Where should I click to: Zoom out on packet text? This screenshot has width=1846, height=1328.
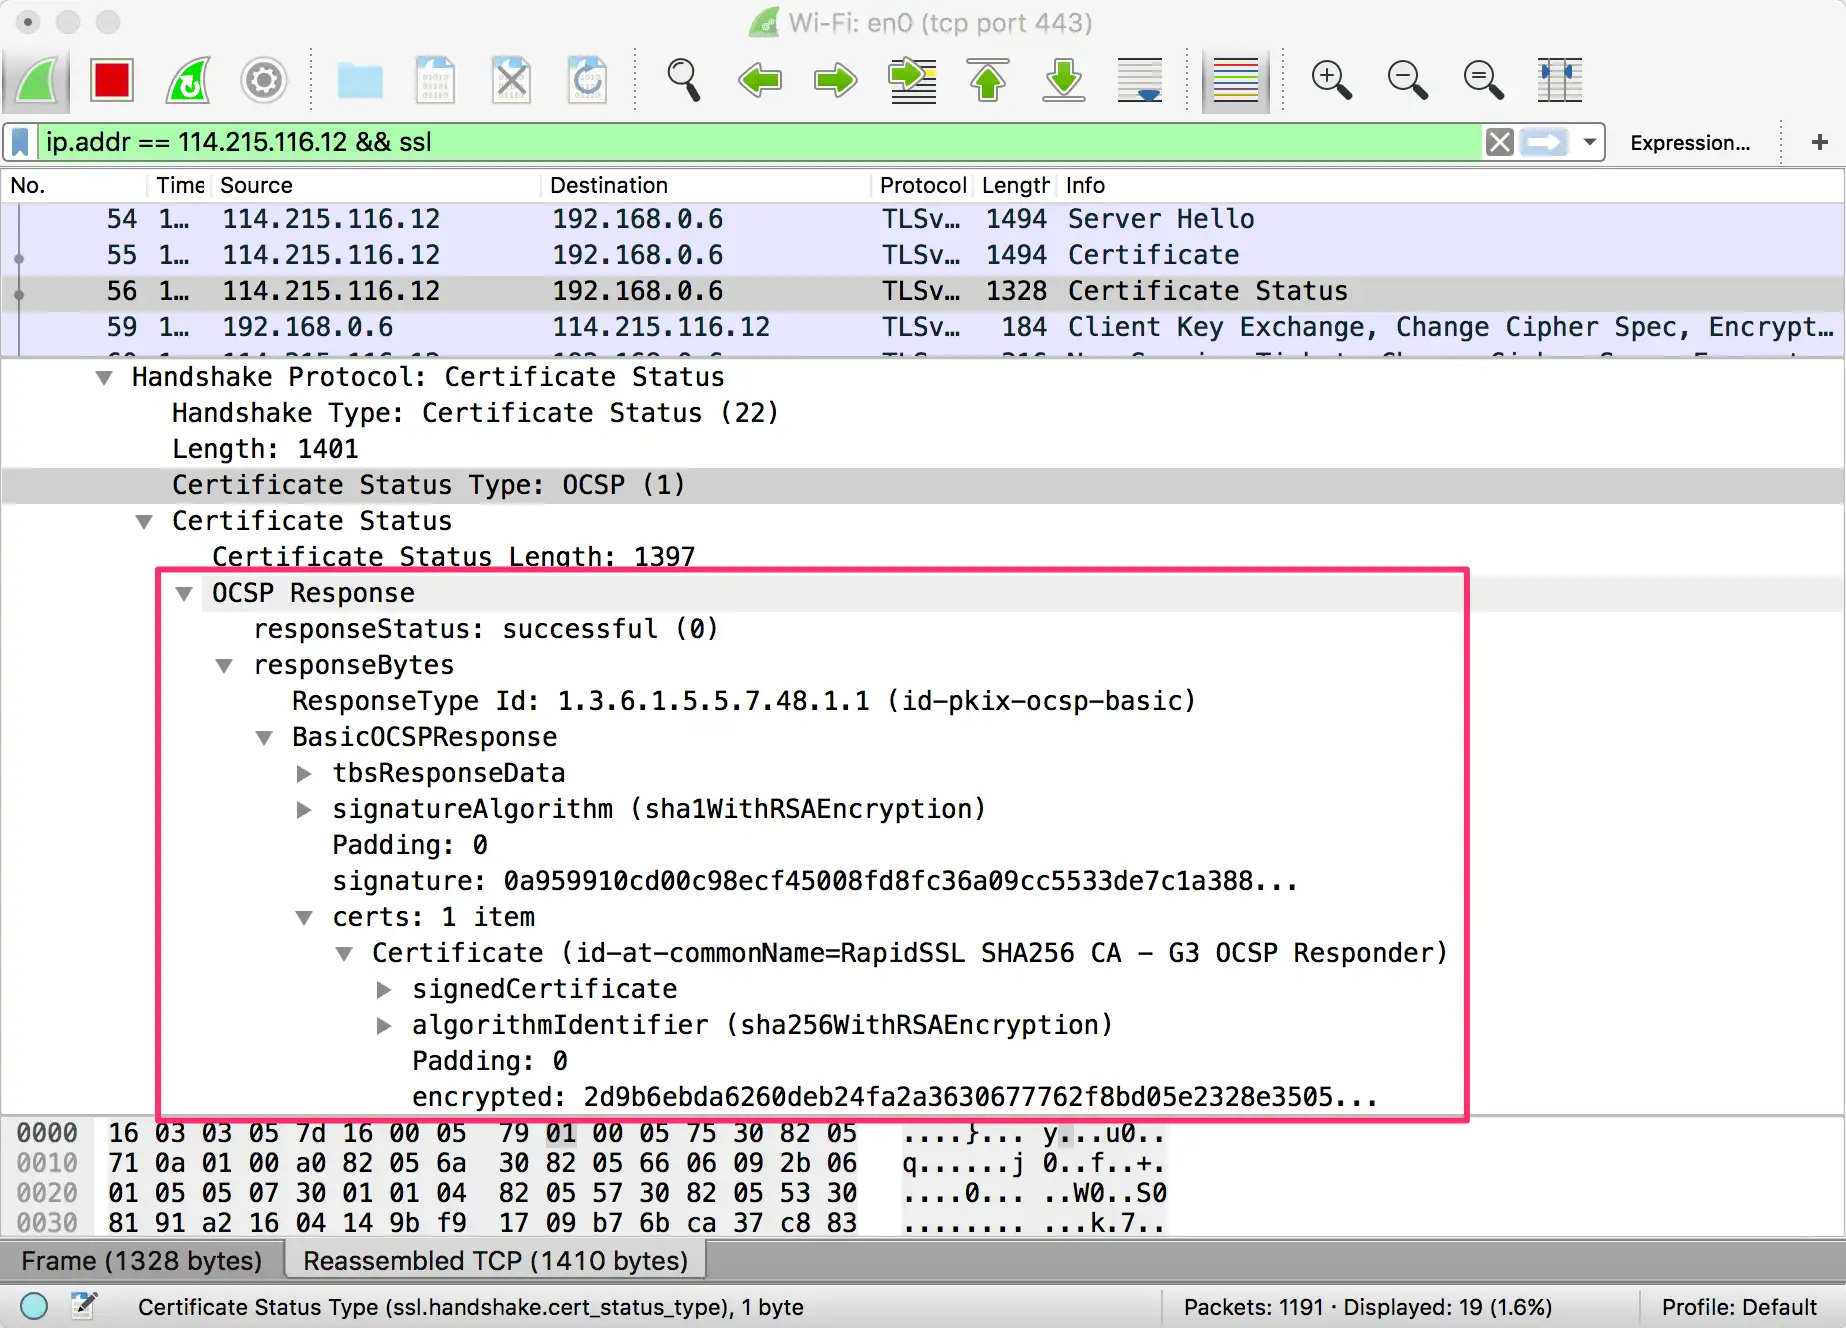[x=1407, y=80]
